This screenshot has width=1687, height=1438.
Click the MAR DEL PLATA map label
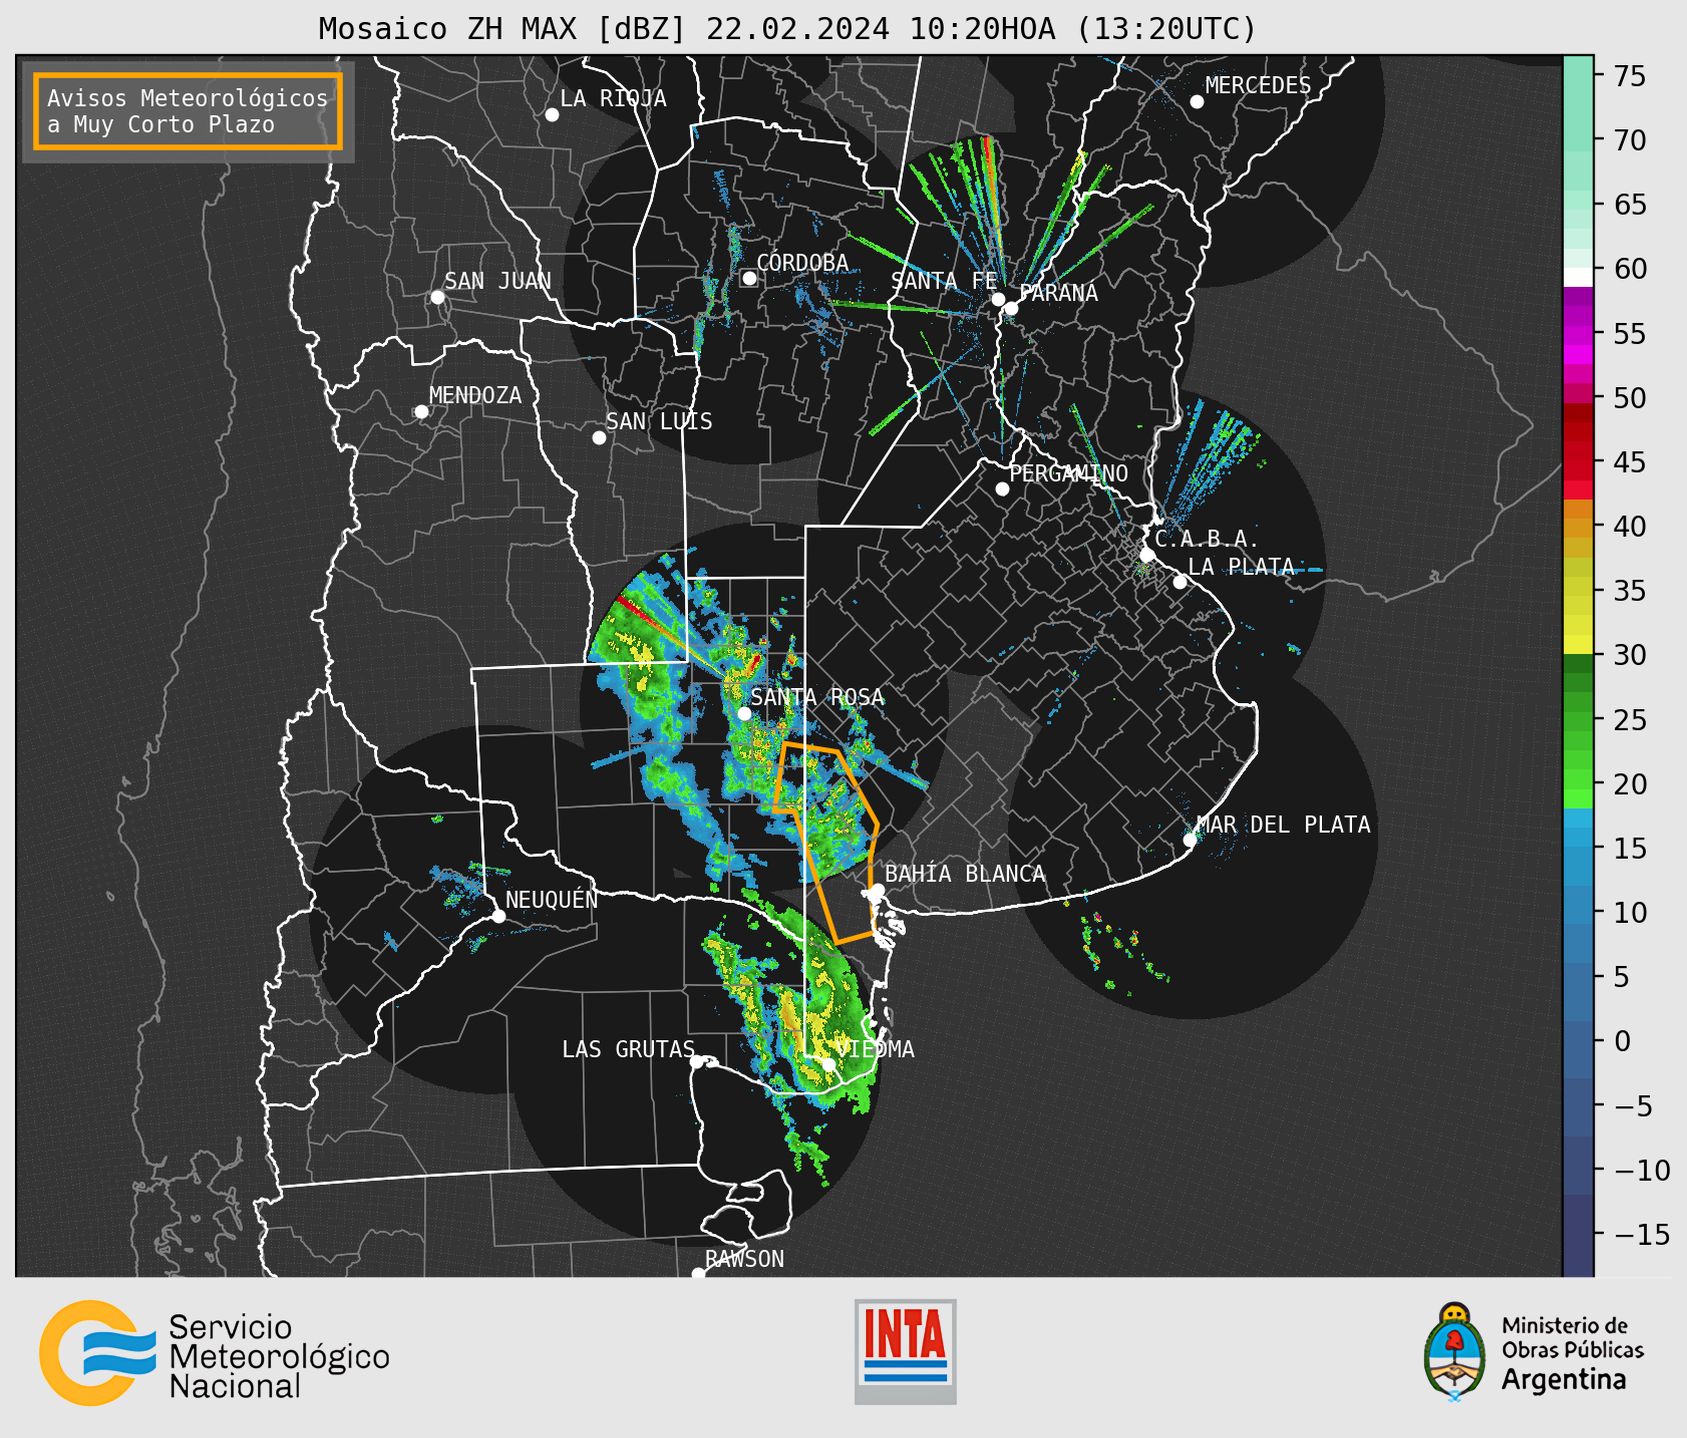(1284, 824)
